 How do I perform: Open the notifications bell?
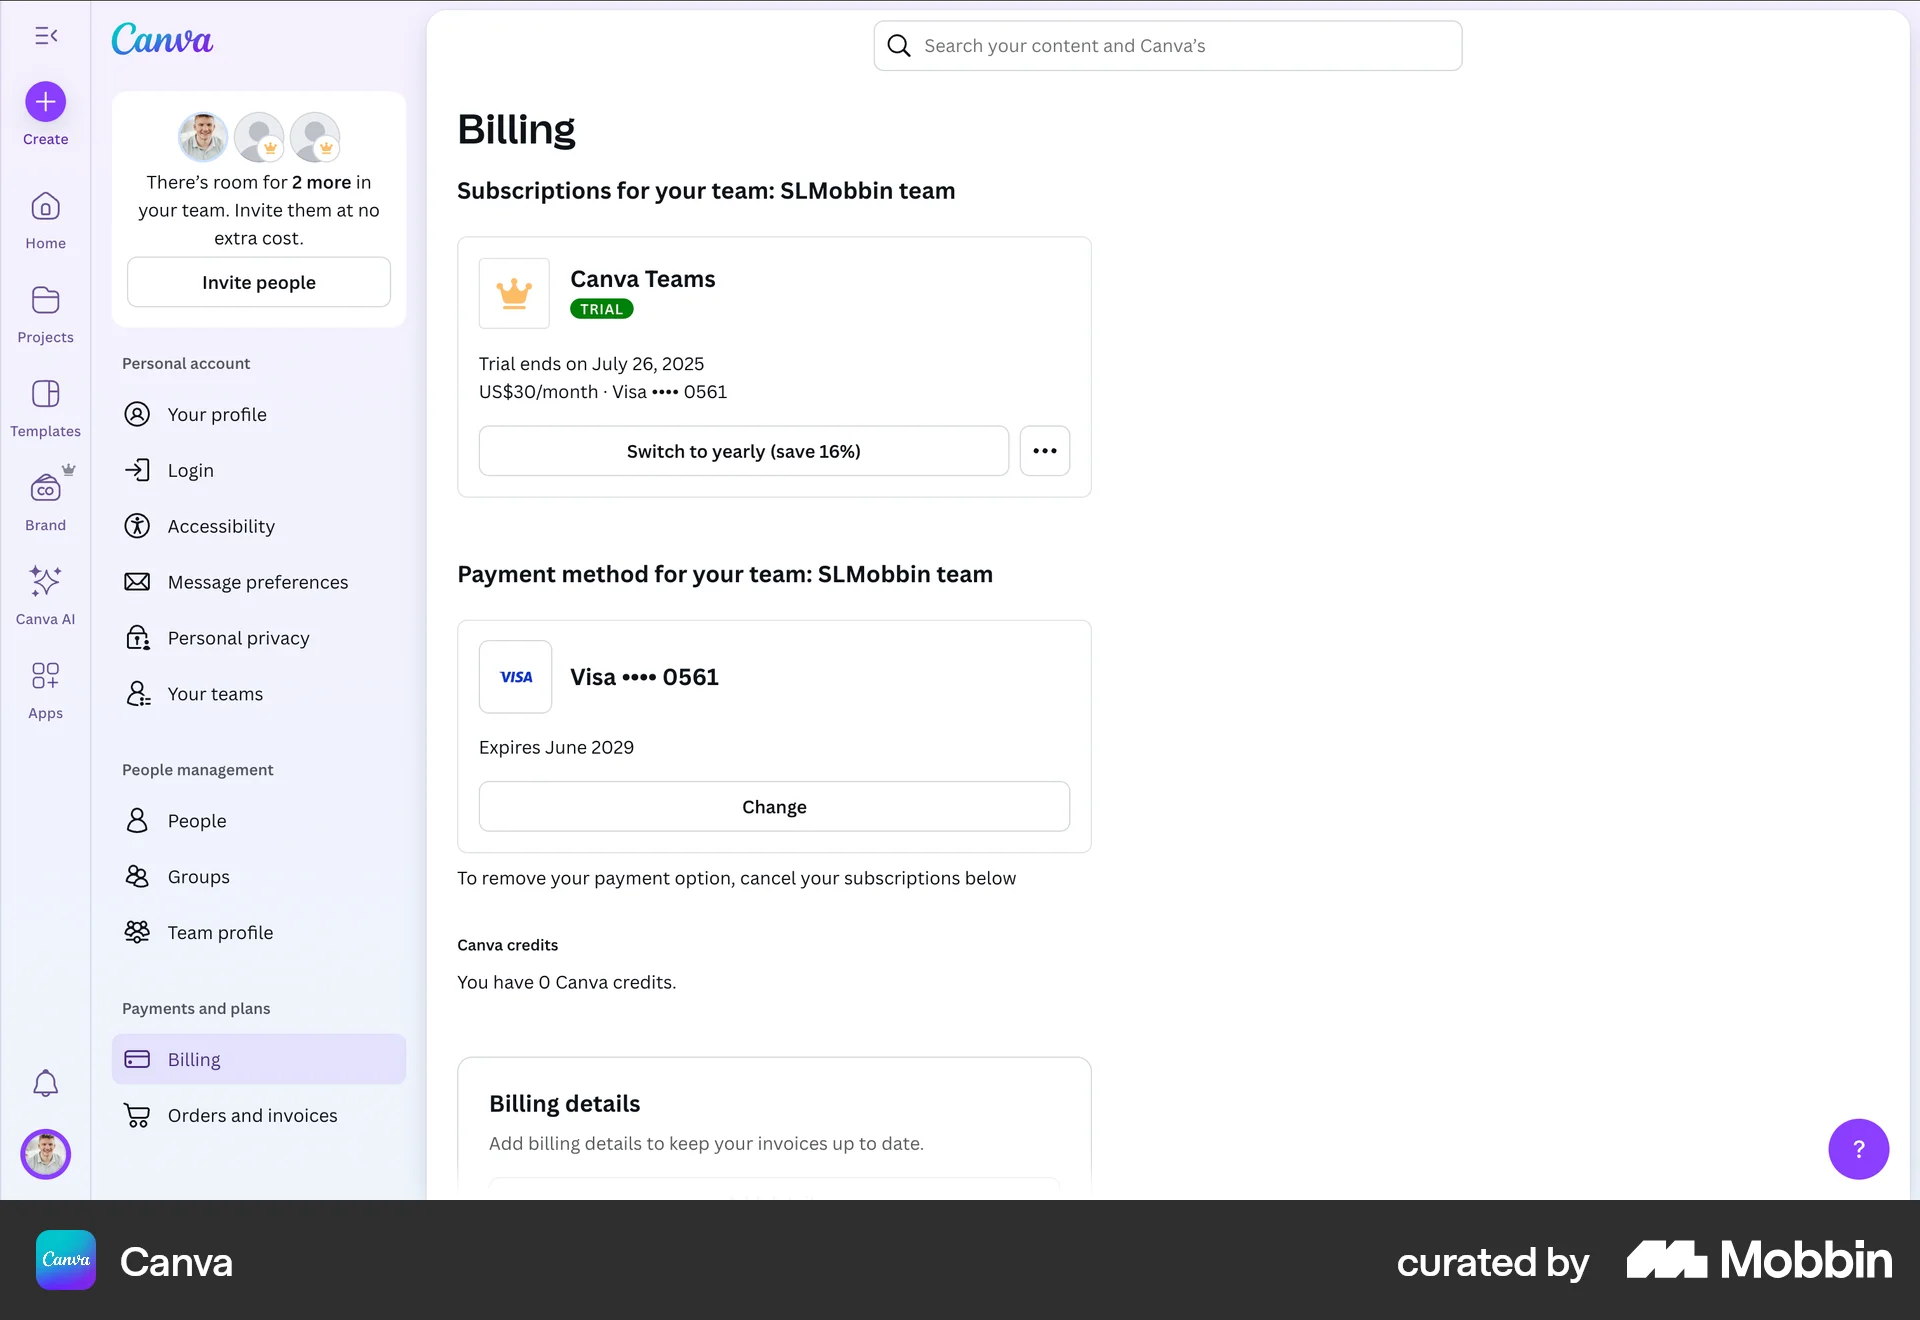(x=45, y=1083)
